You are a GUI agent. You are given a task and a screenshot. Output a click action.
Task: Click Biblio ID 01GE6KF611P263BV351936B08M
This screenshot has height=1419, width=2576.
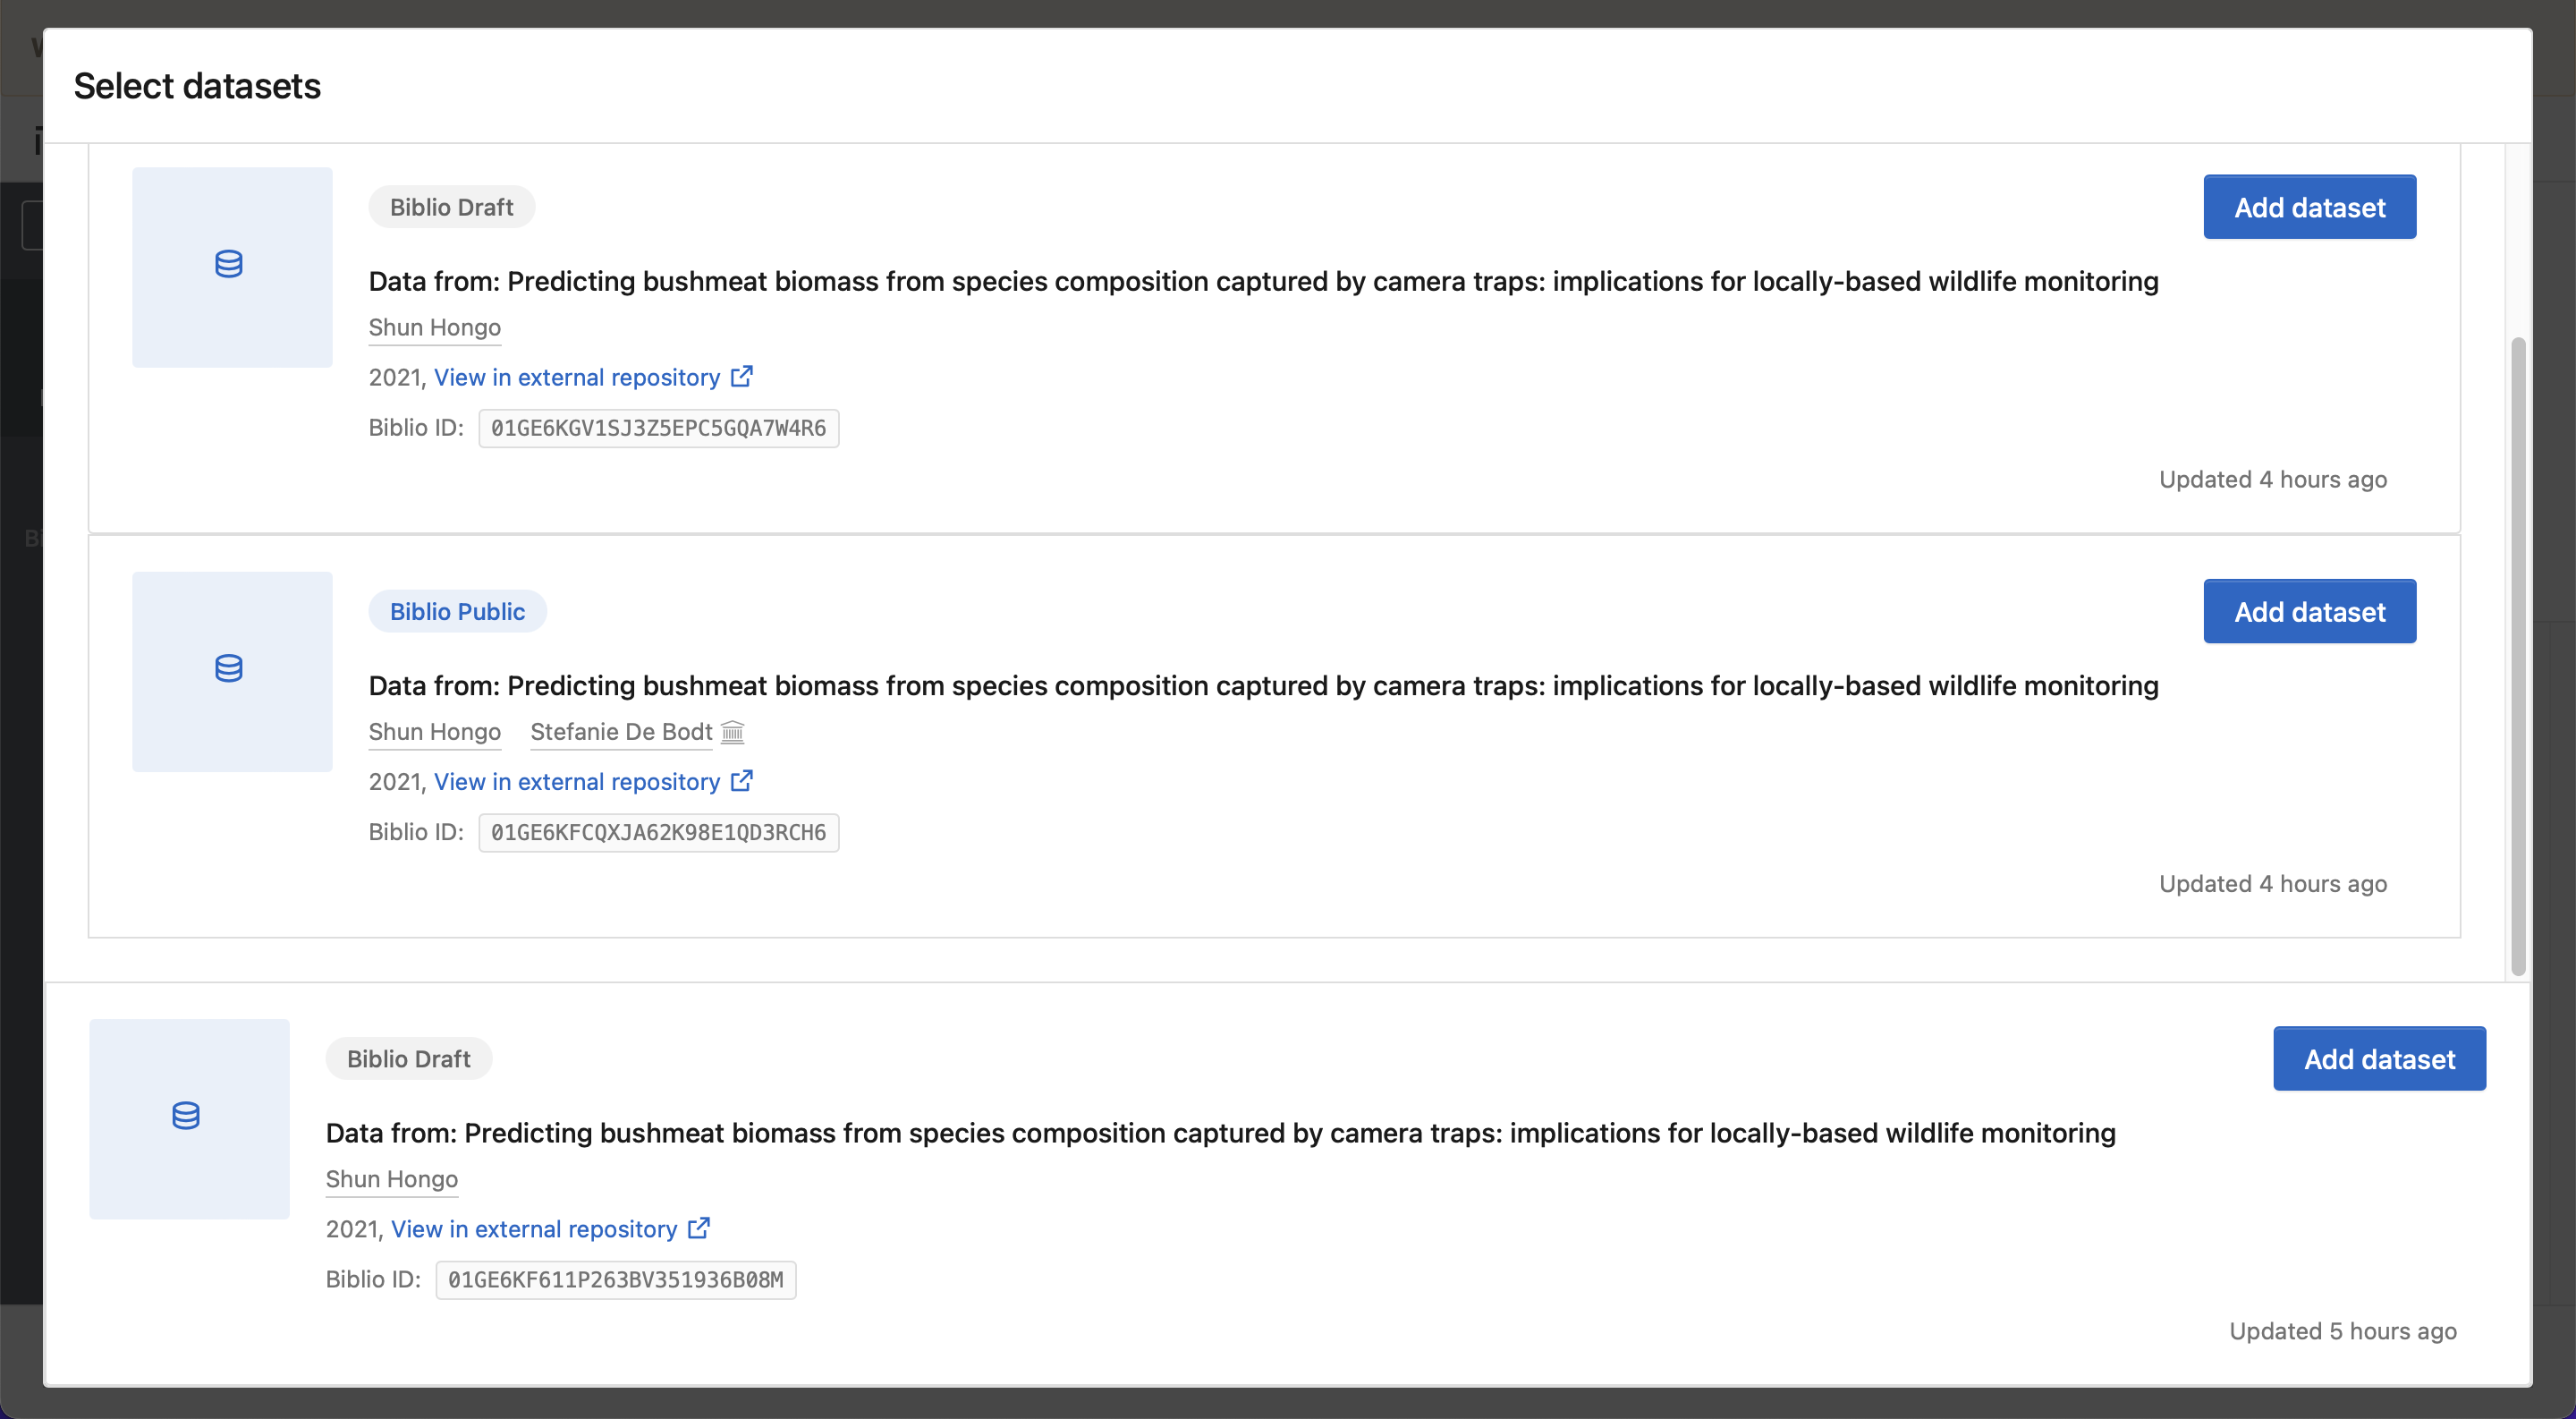tap(614, 1279)
